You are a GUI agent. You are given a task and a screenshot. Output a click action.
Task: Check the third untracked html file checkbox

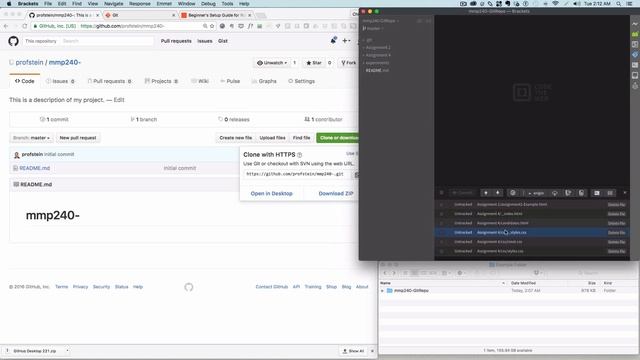point(442,223)
